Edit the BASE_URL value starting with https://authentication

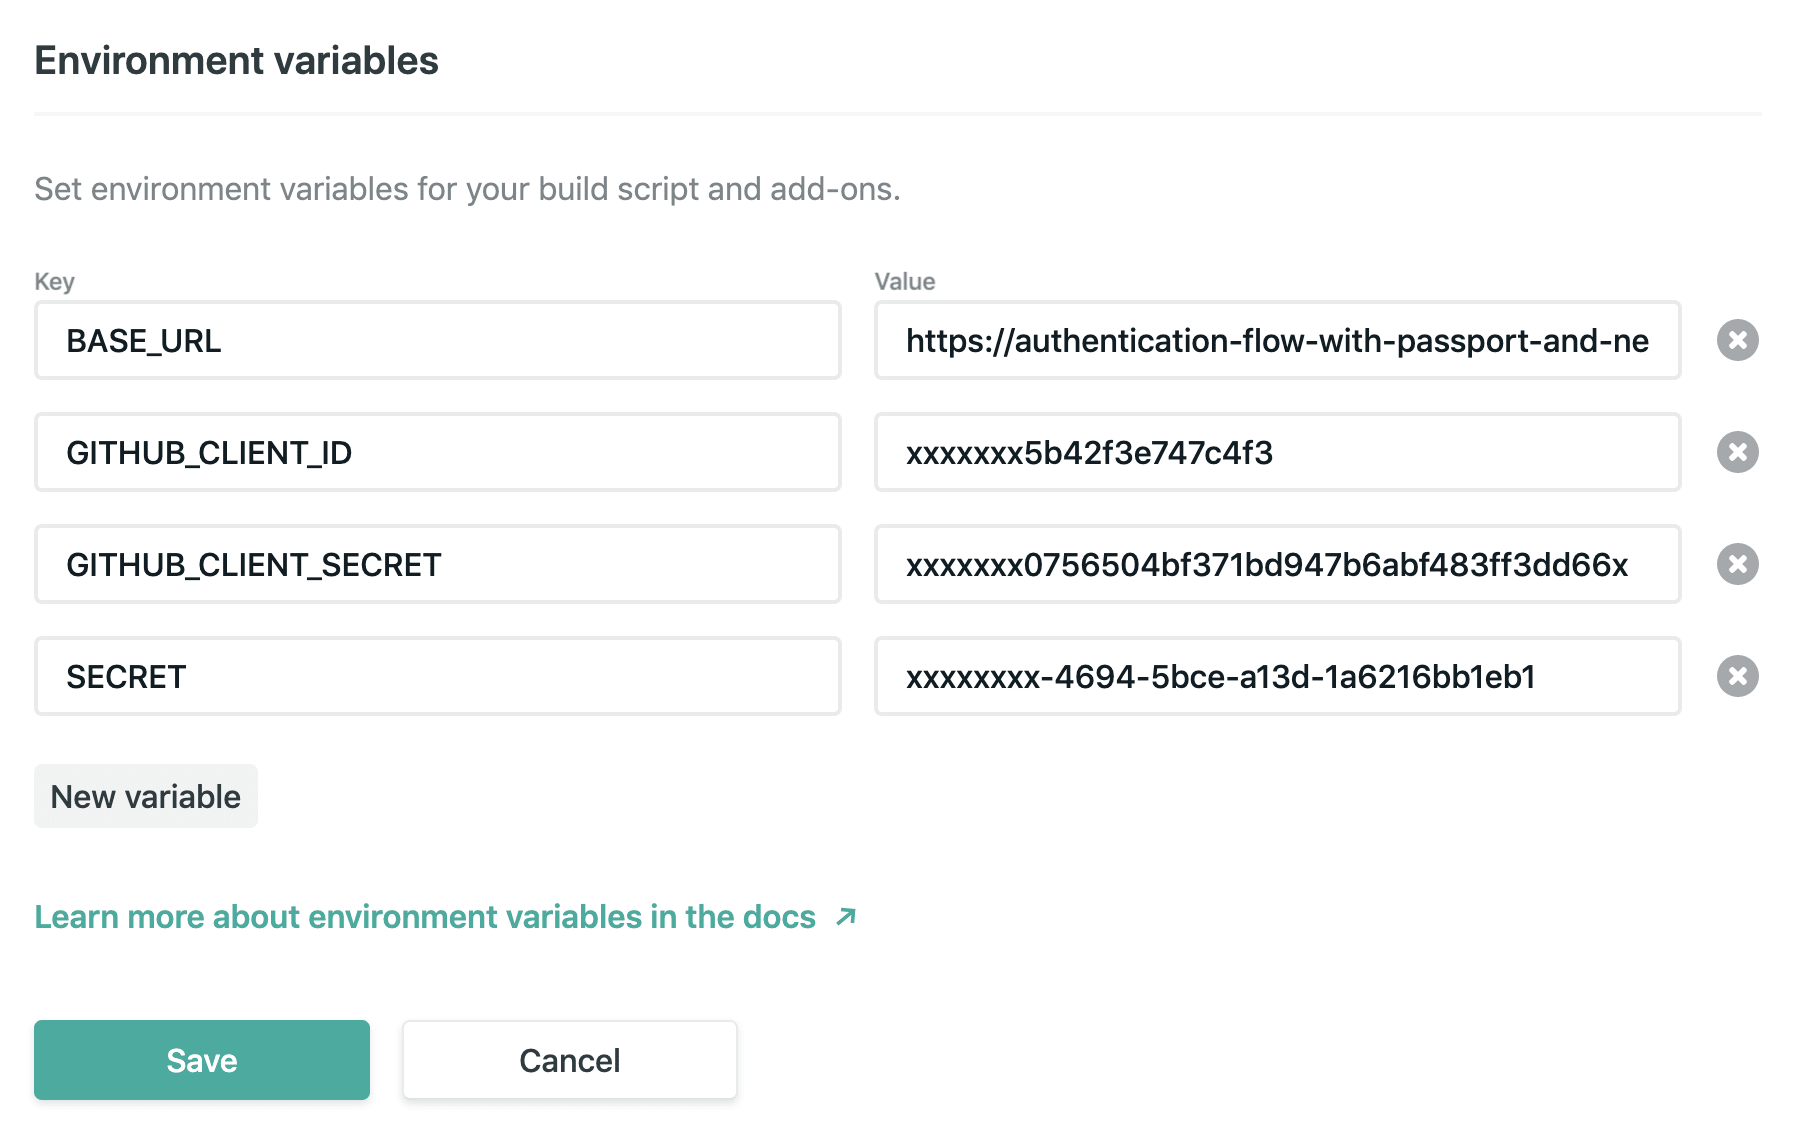pos(1277,340)
